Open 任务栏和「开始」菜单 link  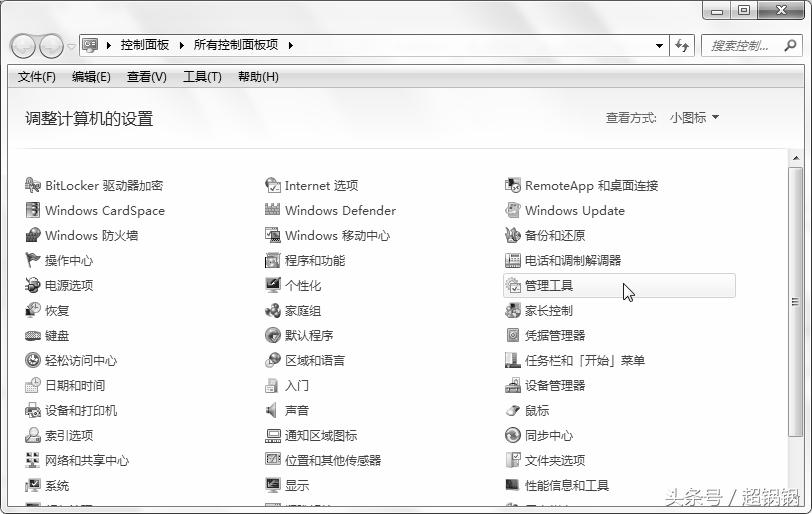pyautogui.click(x=585, y=360)
